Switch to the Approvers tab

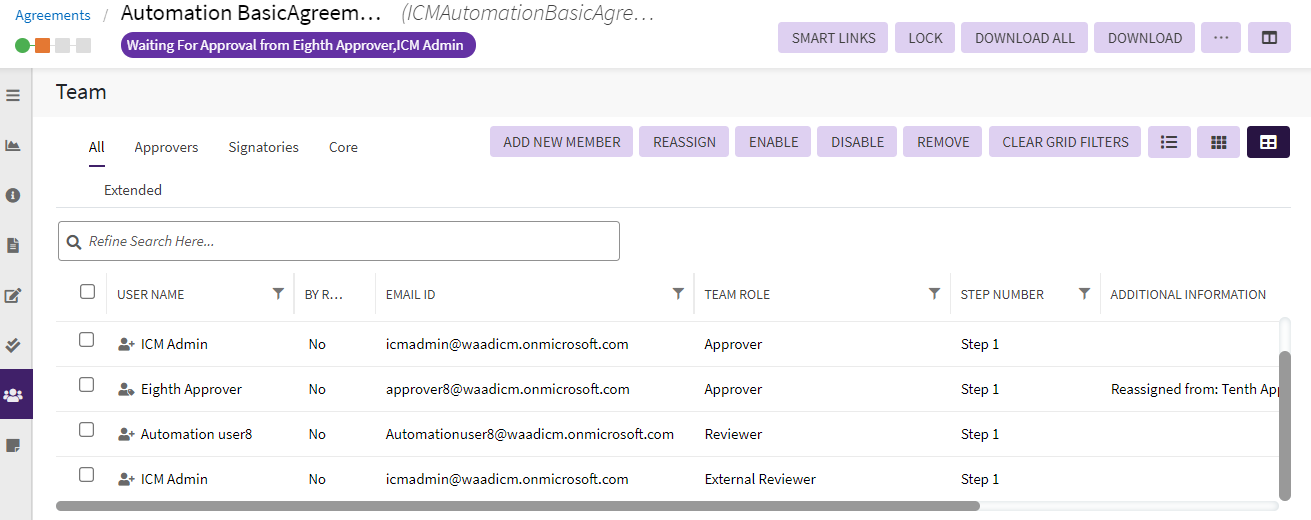click(x=166, y=147)
